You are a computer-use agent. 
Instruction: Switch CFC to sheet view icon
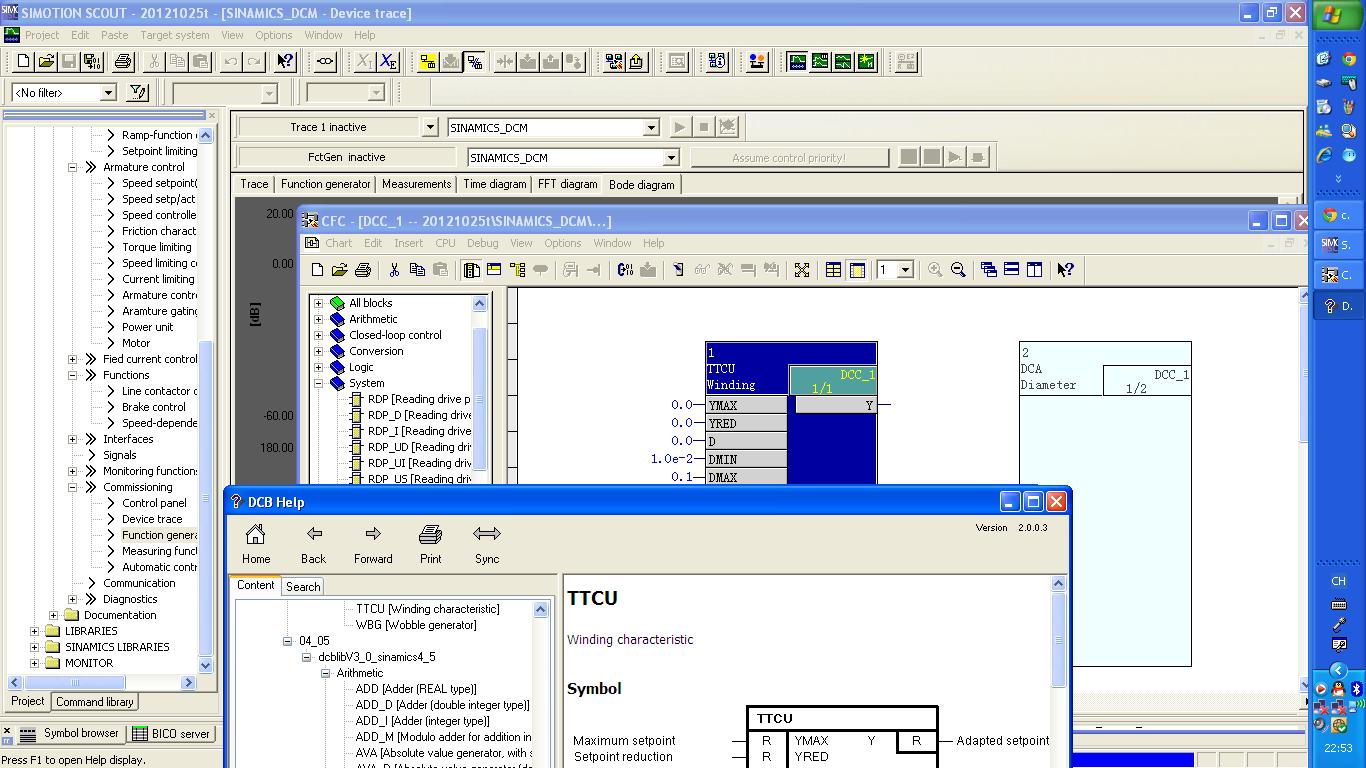pos(857,270)
